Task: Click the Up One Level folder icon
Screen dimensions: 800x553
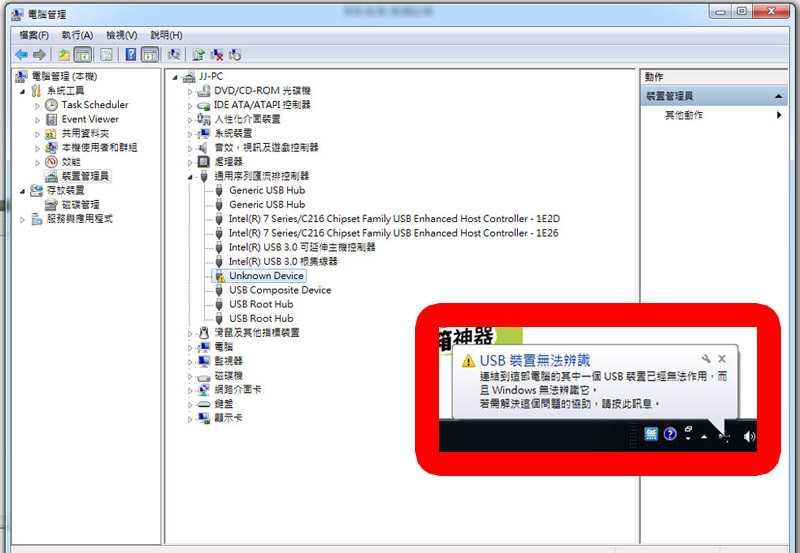Action: [x=63, y=55]
